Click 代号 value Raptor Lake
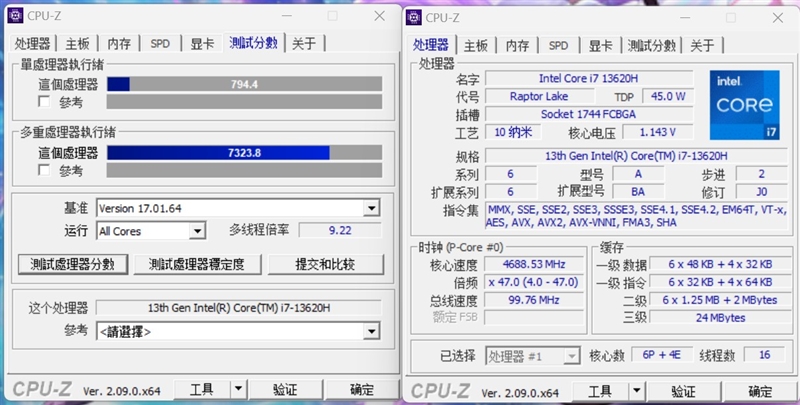This screenshot has height=405, width=800. (x=539, y=96)
